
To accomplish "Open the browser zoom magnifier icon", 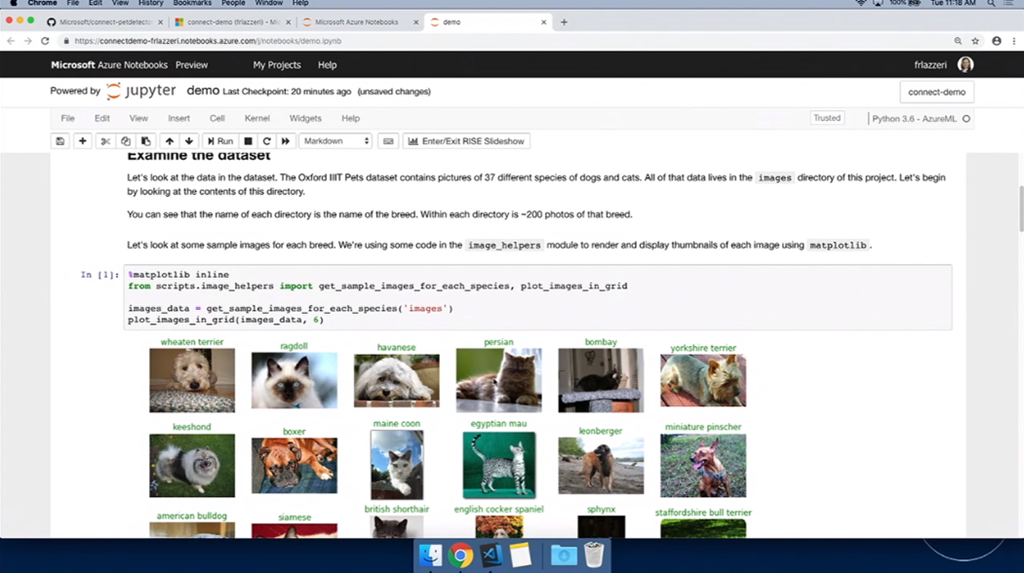I will (x=958, y=41).
